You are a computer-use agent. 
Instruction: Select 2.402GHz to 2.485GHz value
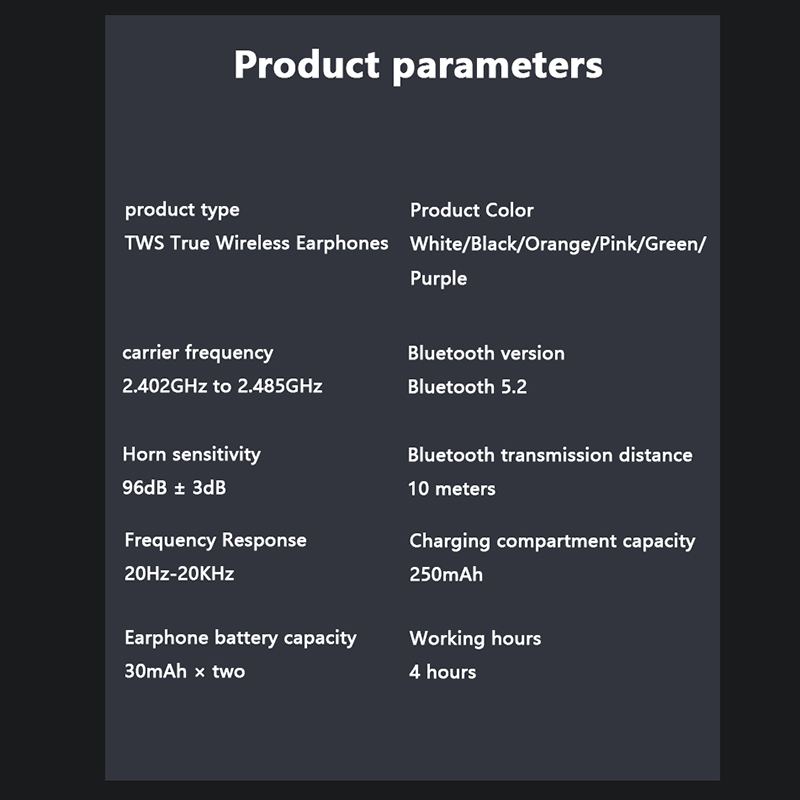[222, 386]
